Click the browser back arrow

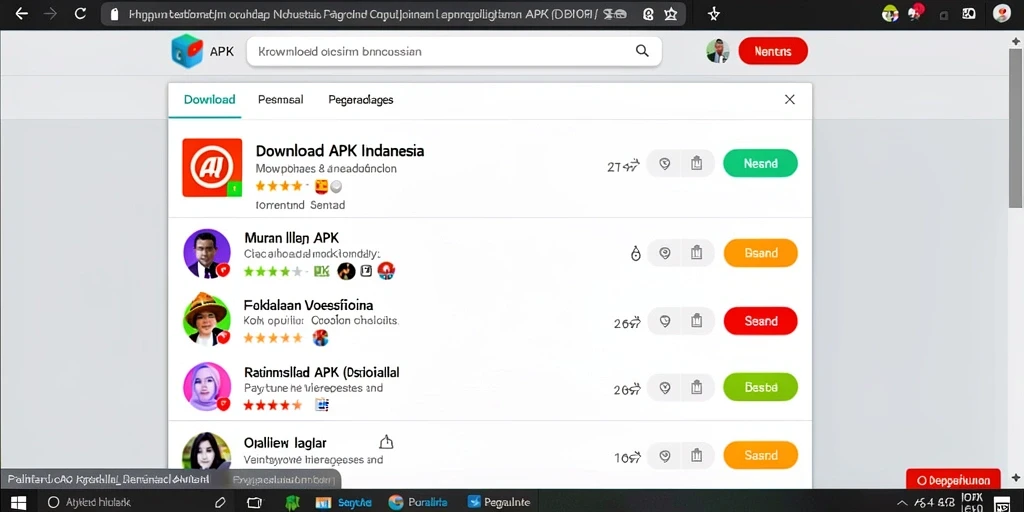(22, 14)
